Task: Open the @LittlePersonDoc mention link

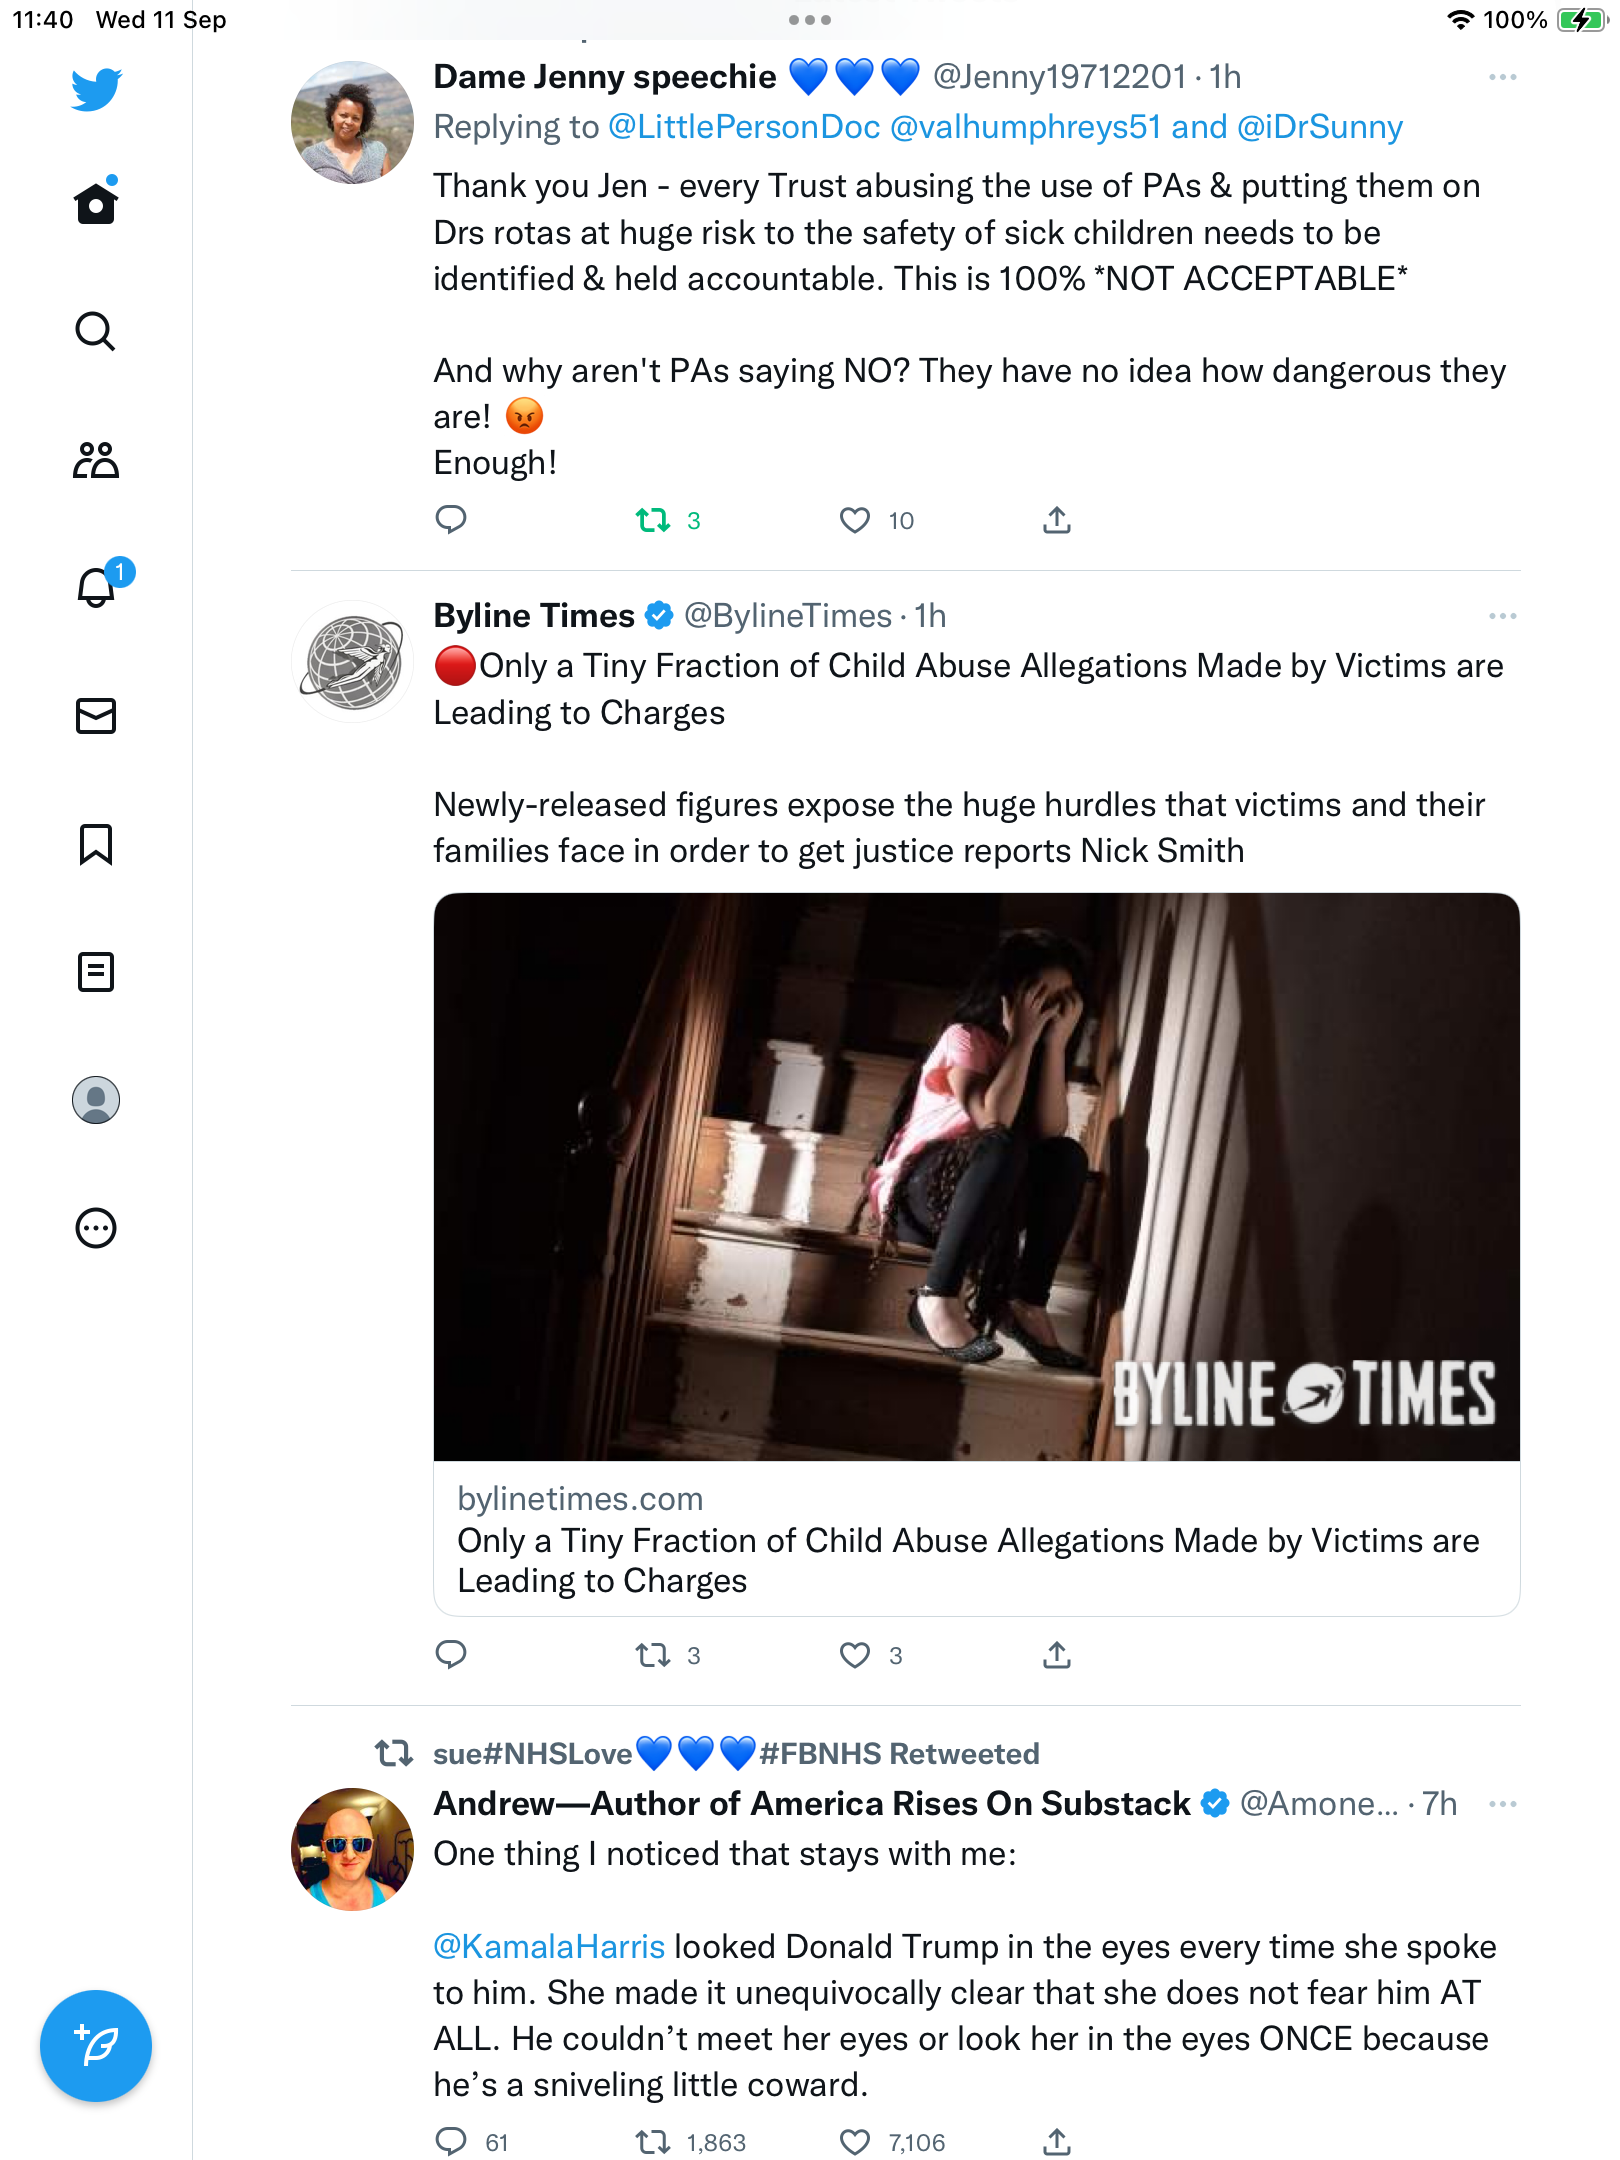Action: pos(744,127)
